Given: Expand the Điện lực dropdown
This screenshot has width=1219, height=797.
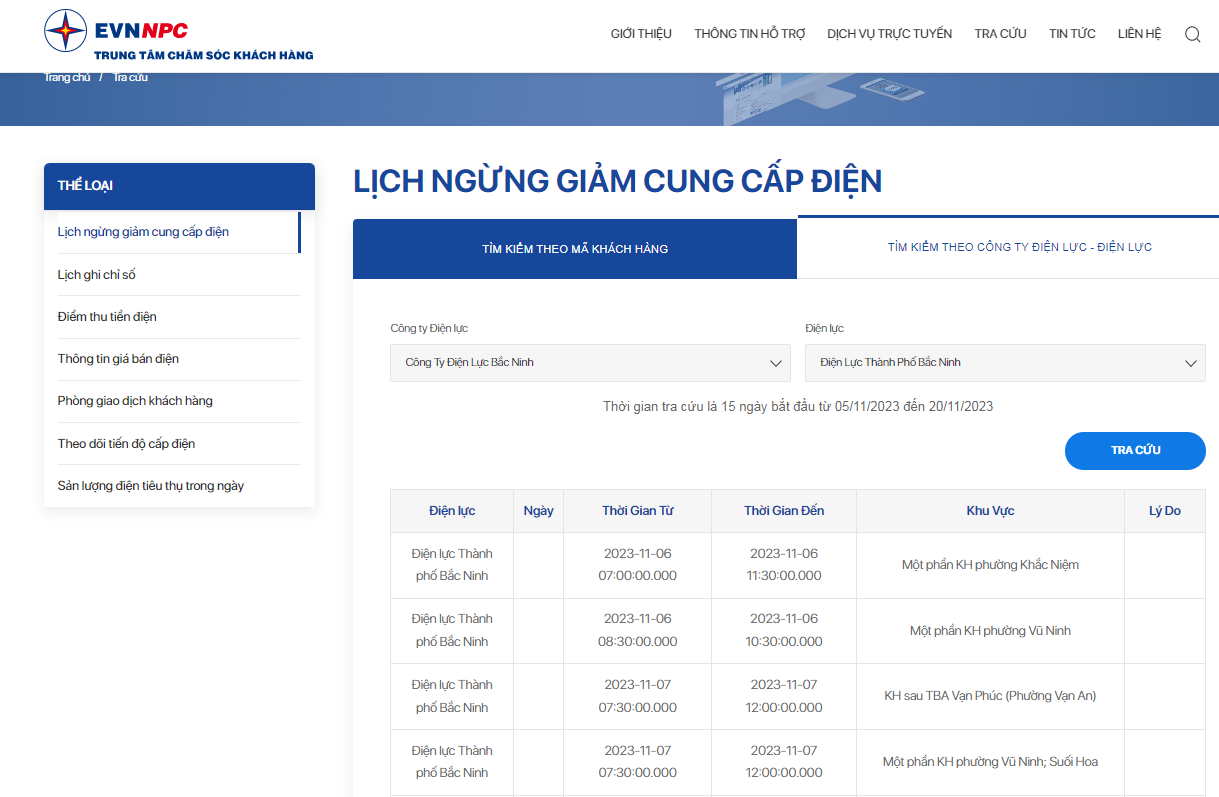Looking at the screenshot, I should pos(1005,363).
